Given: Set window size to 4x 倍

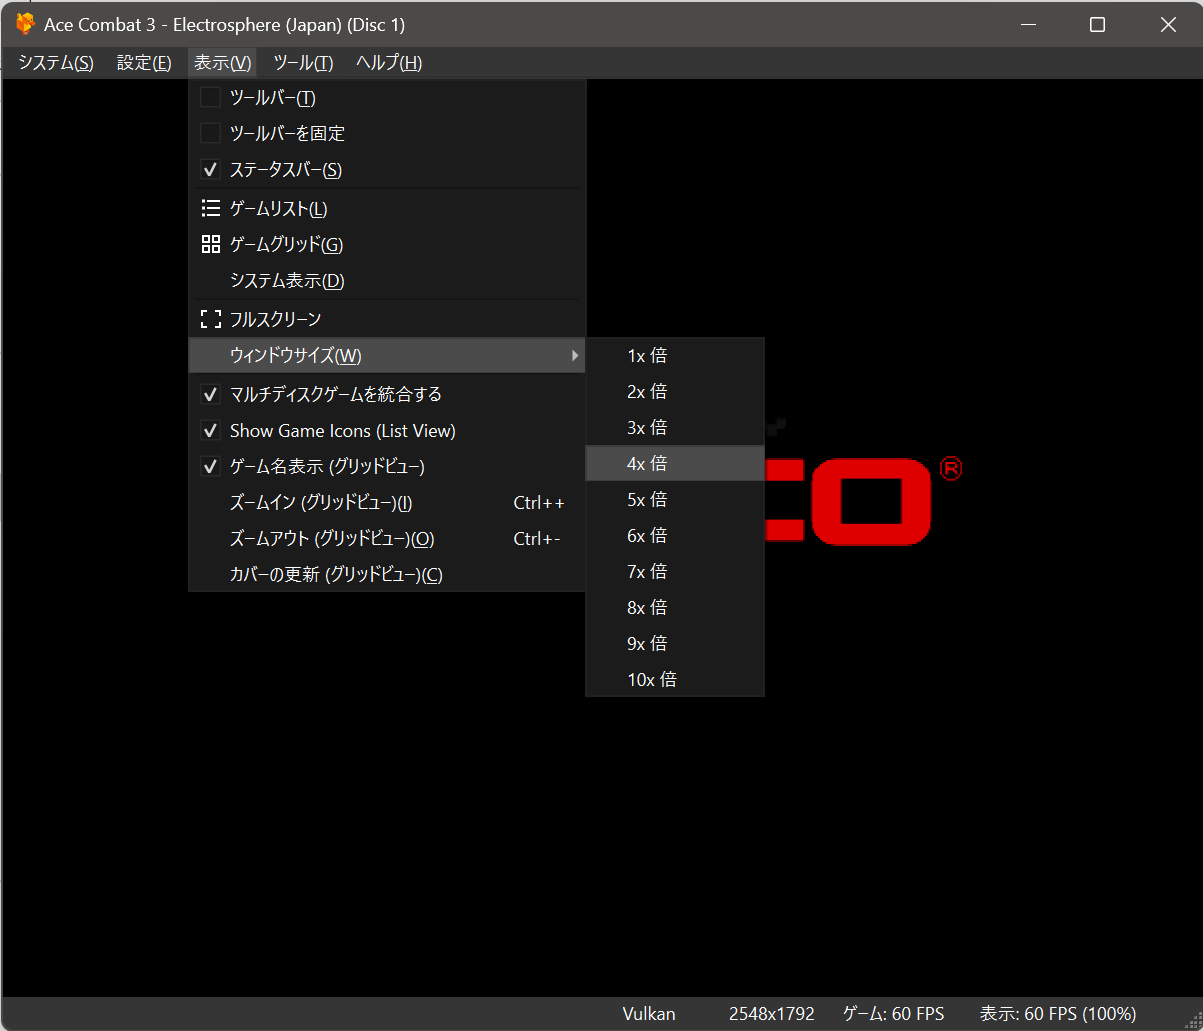Looking at the screenshot, I should click(675, 464).
